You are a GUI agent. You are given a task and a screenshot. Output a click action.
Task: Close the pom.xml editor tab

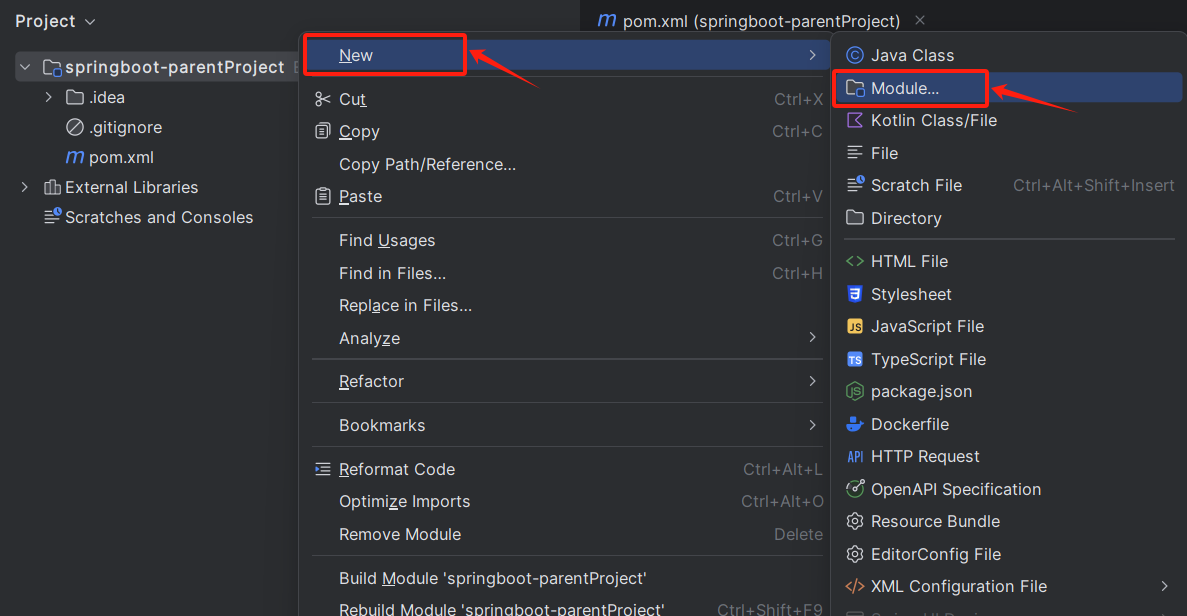click(920, 21)
